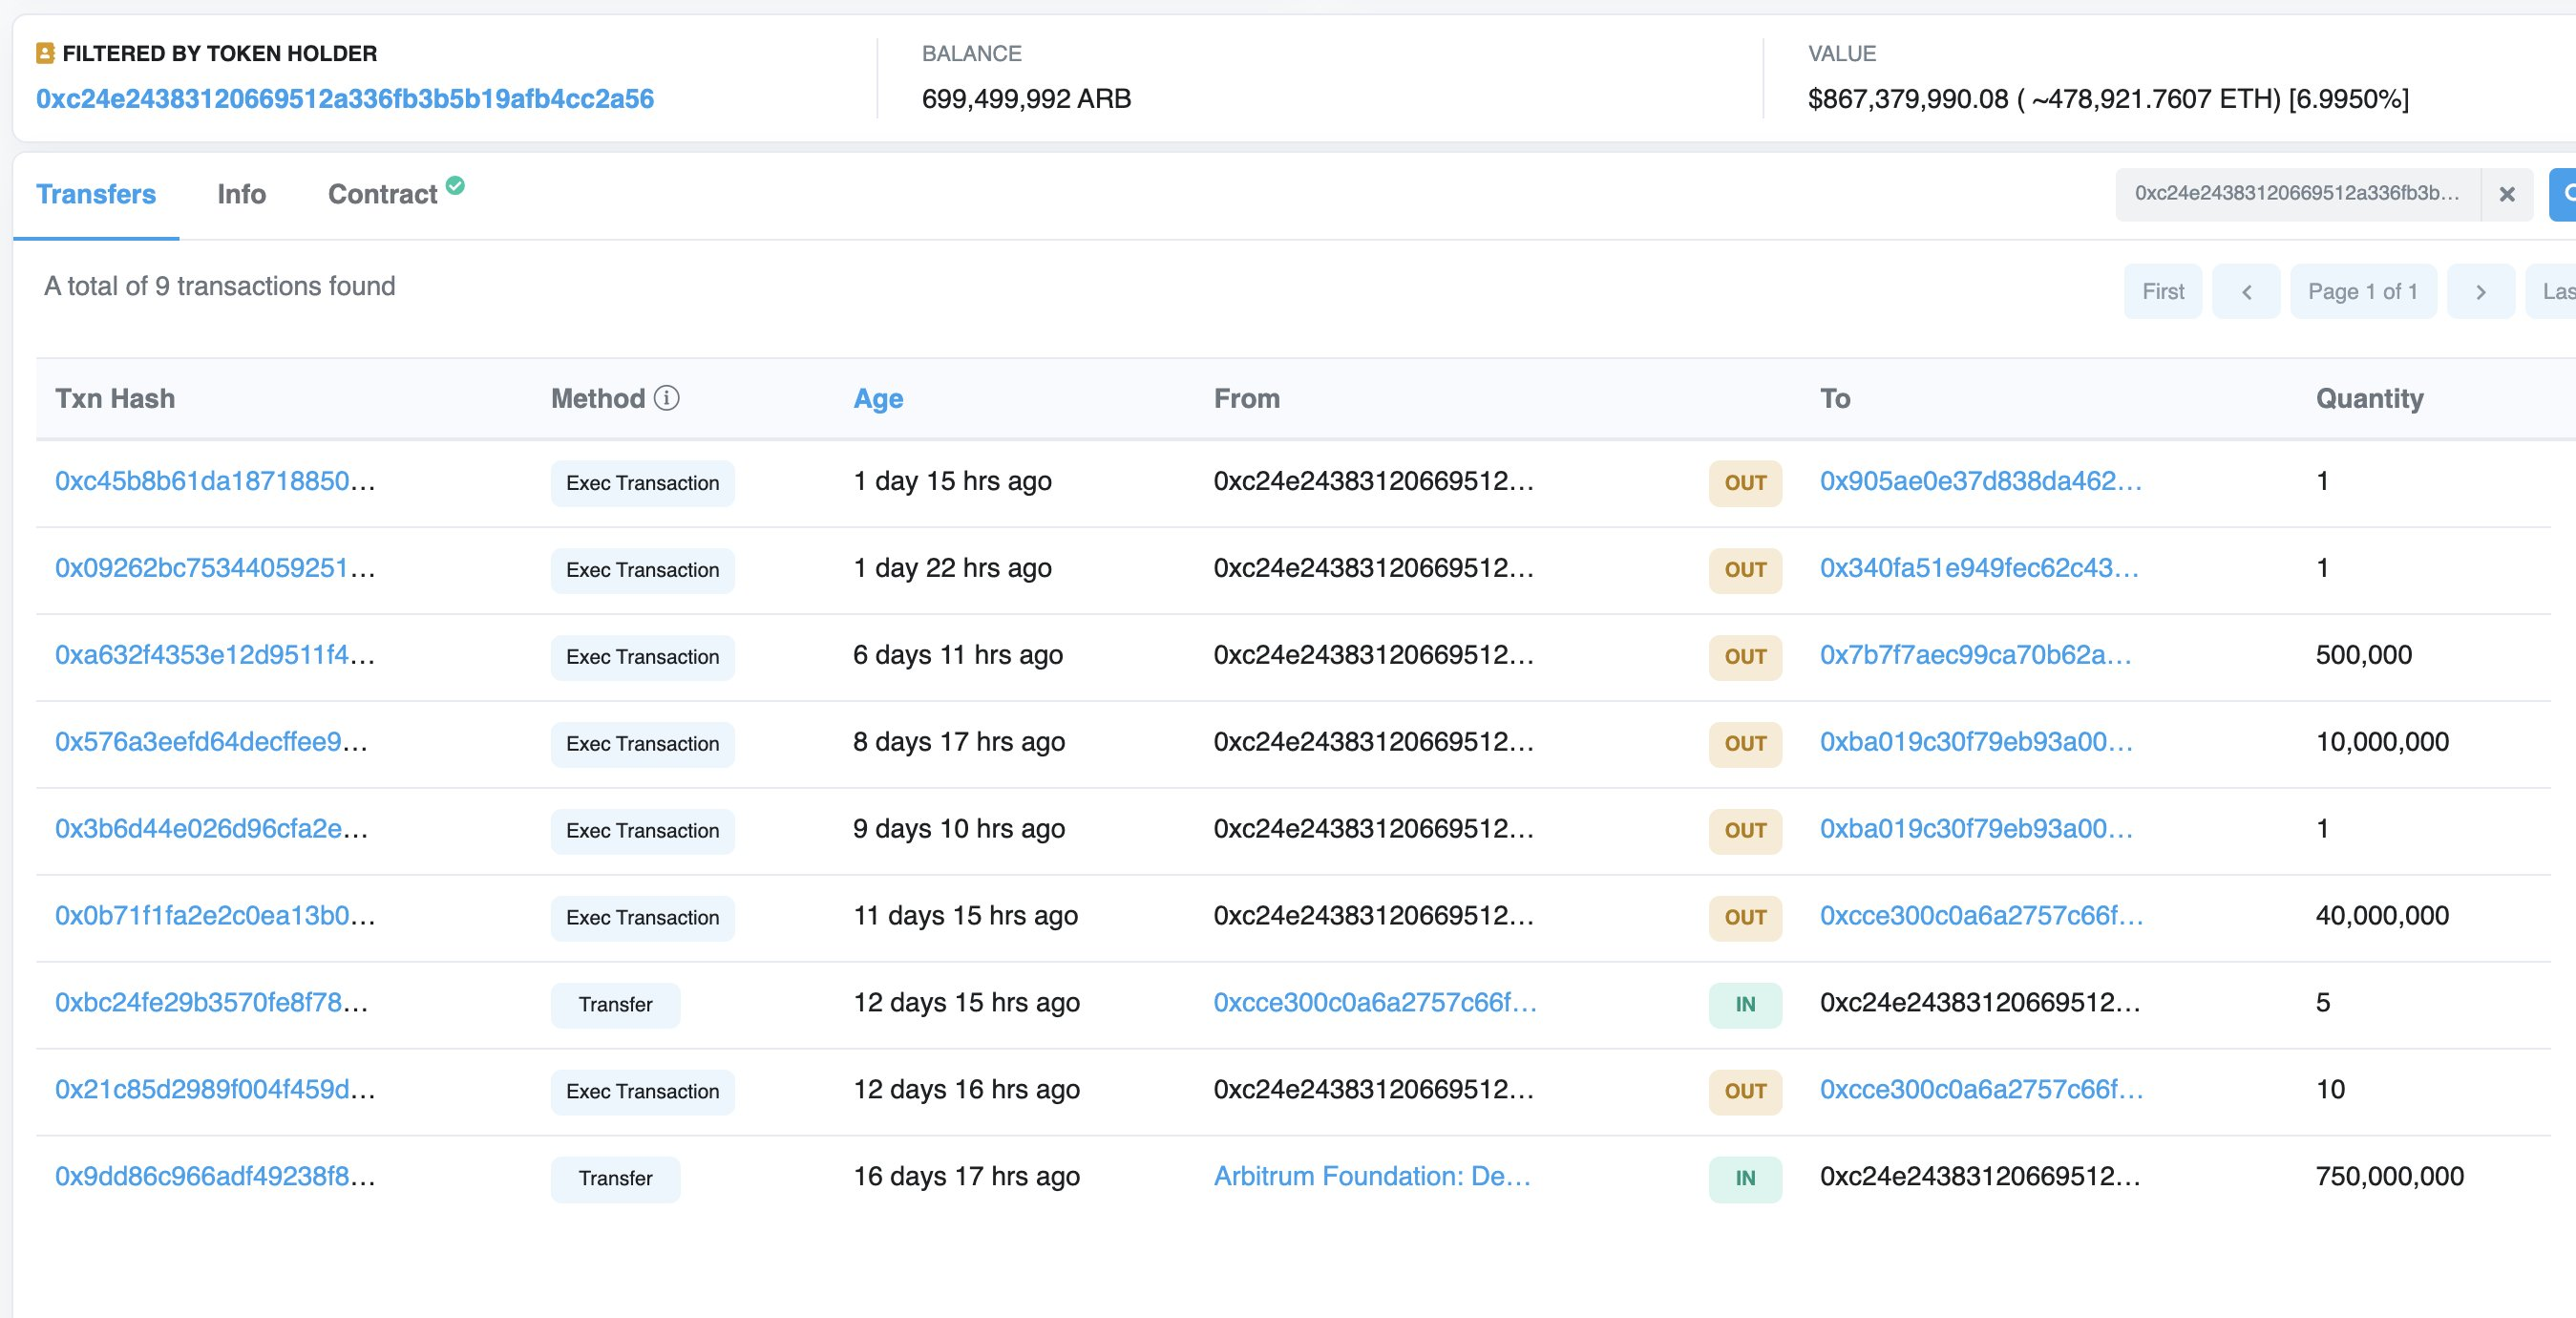The image size is (2576, 1318).
Task: Click the Page 1 of 1 indicator
Action: click(2362, 292)
